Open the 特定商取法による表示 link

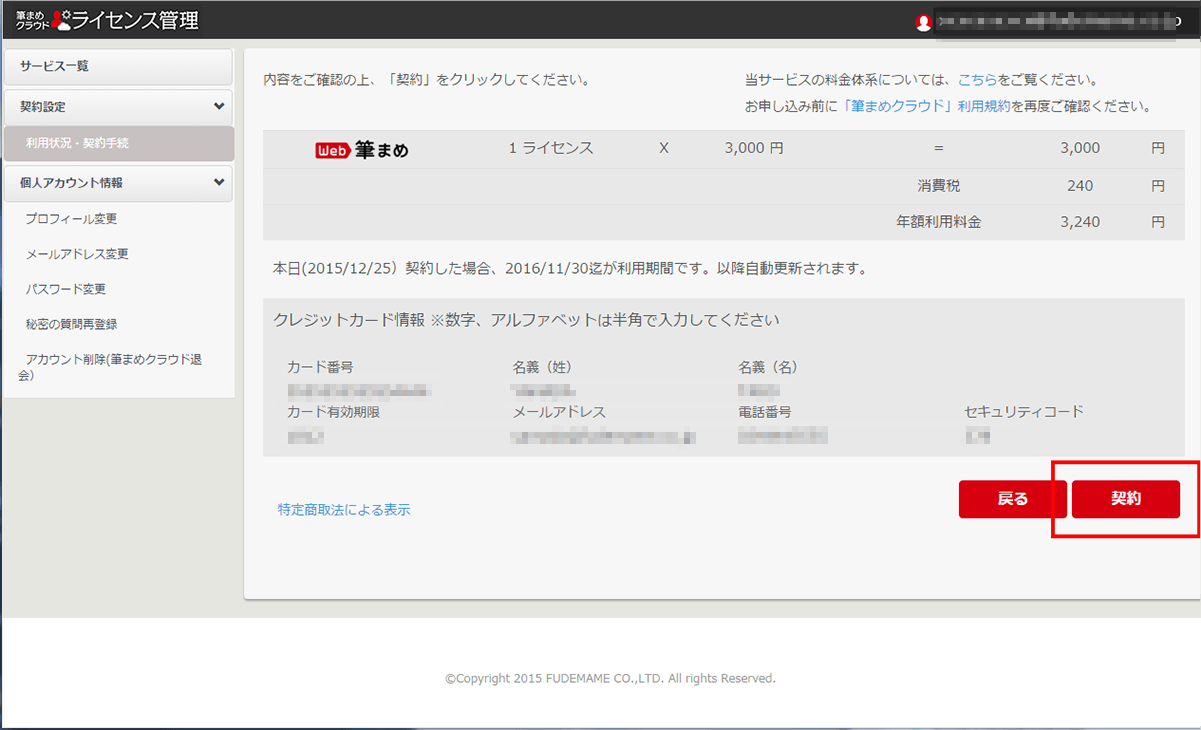coord(344,510)
